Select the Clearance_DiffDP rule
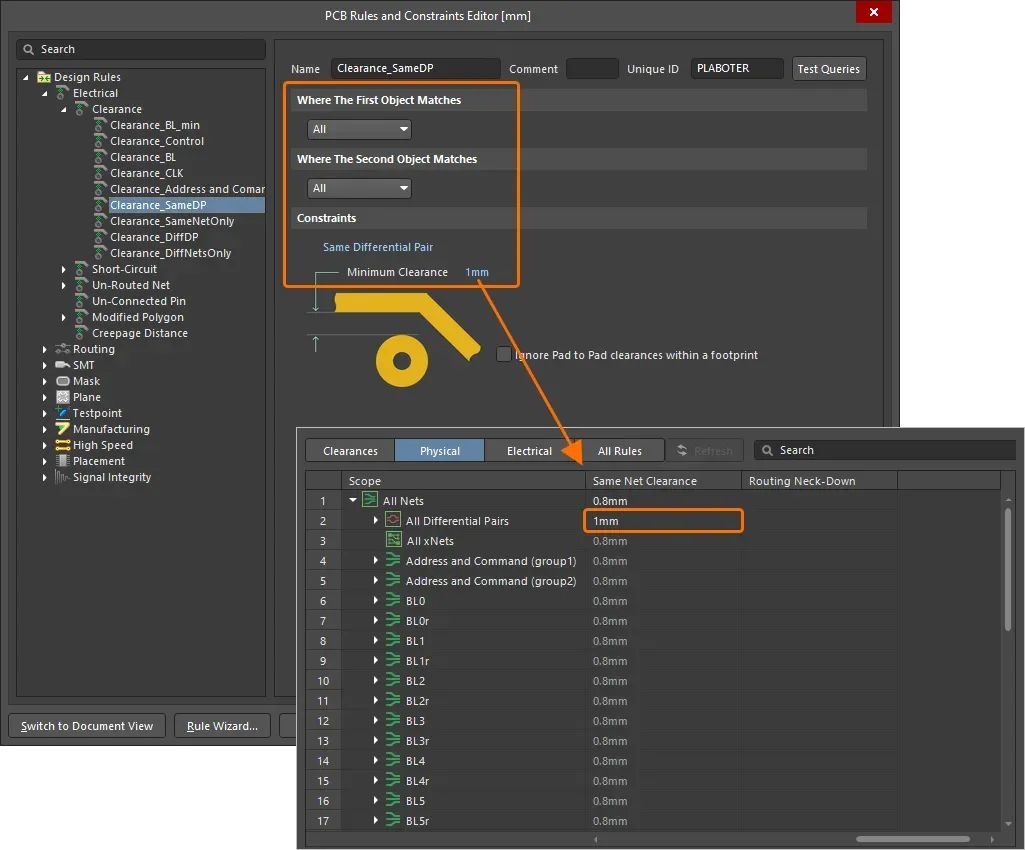 click(x=154, y=237)
